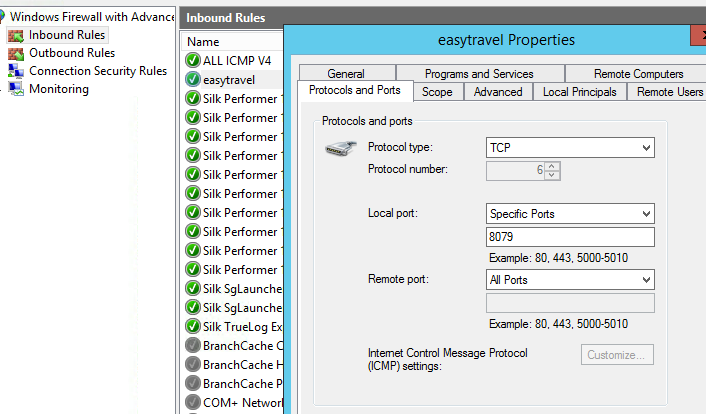Open the Programs and Services tab
706x414 pixels.
(x=479, y=74)
